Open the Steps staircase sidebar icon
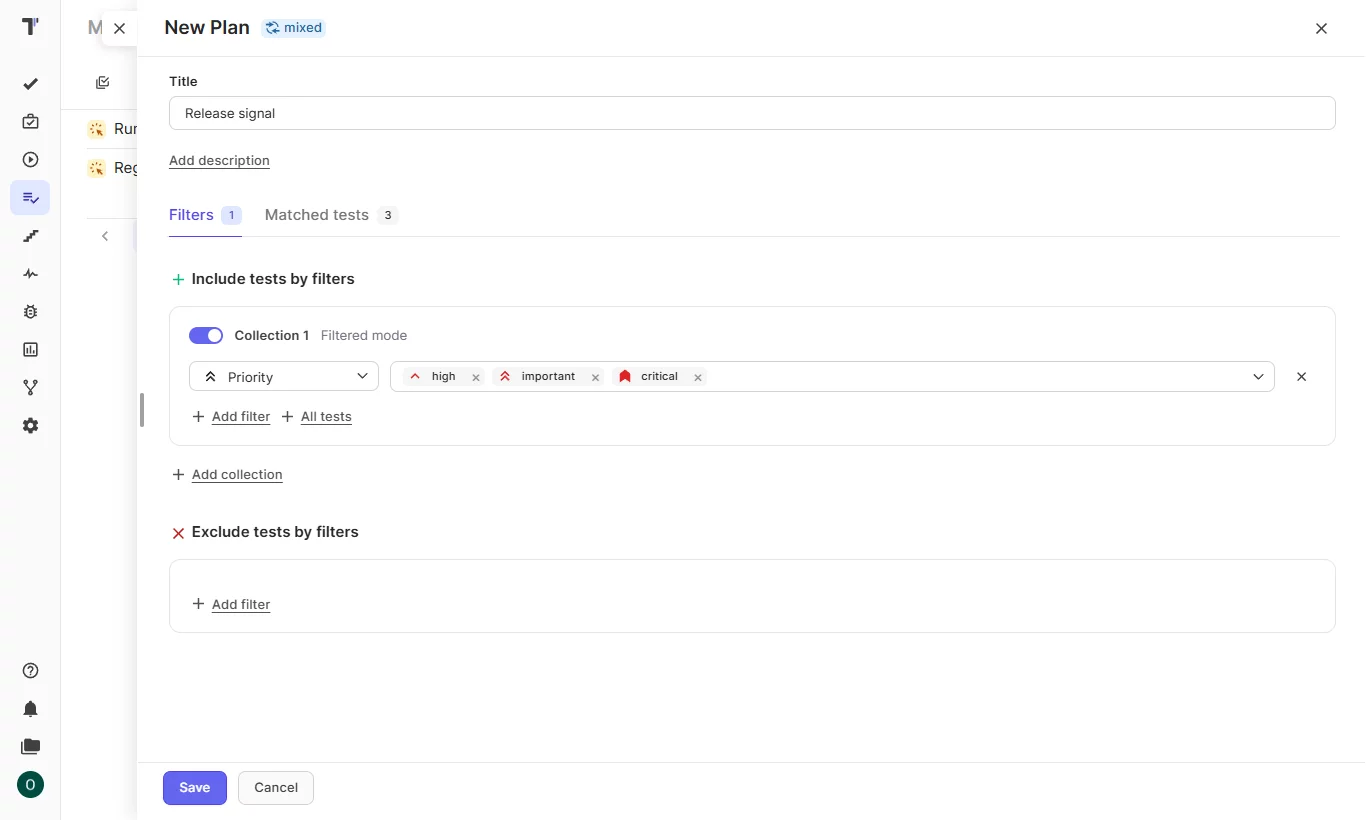 click(30, 236)
